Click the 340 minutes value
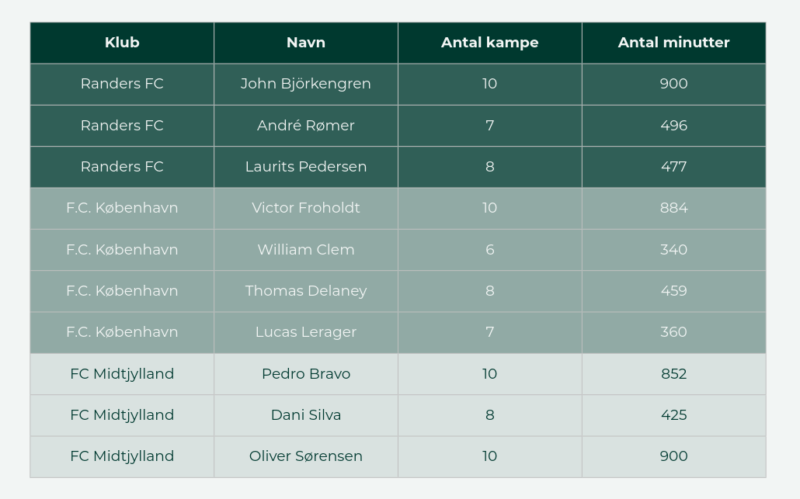The image size is (800, 499). 674,250
